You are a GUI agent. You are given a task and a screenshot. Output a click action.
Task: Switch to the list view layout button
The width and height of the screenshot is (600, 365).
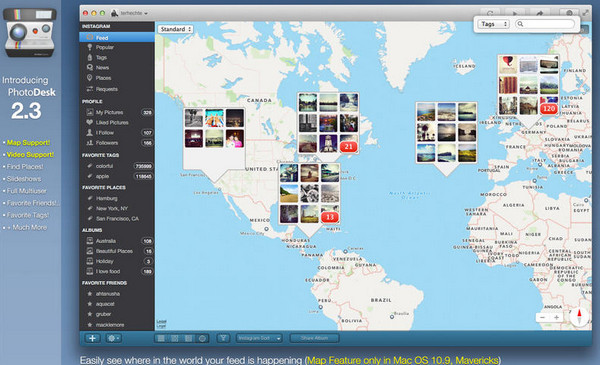[161, 338]
